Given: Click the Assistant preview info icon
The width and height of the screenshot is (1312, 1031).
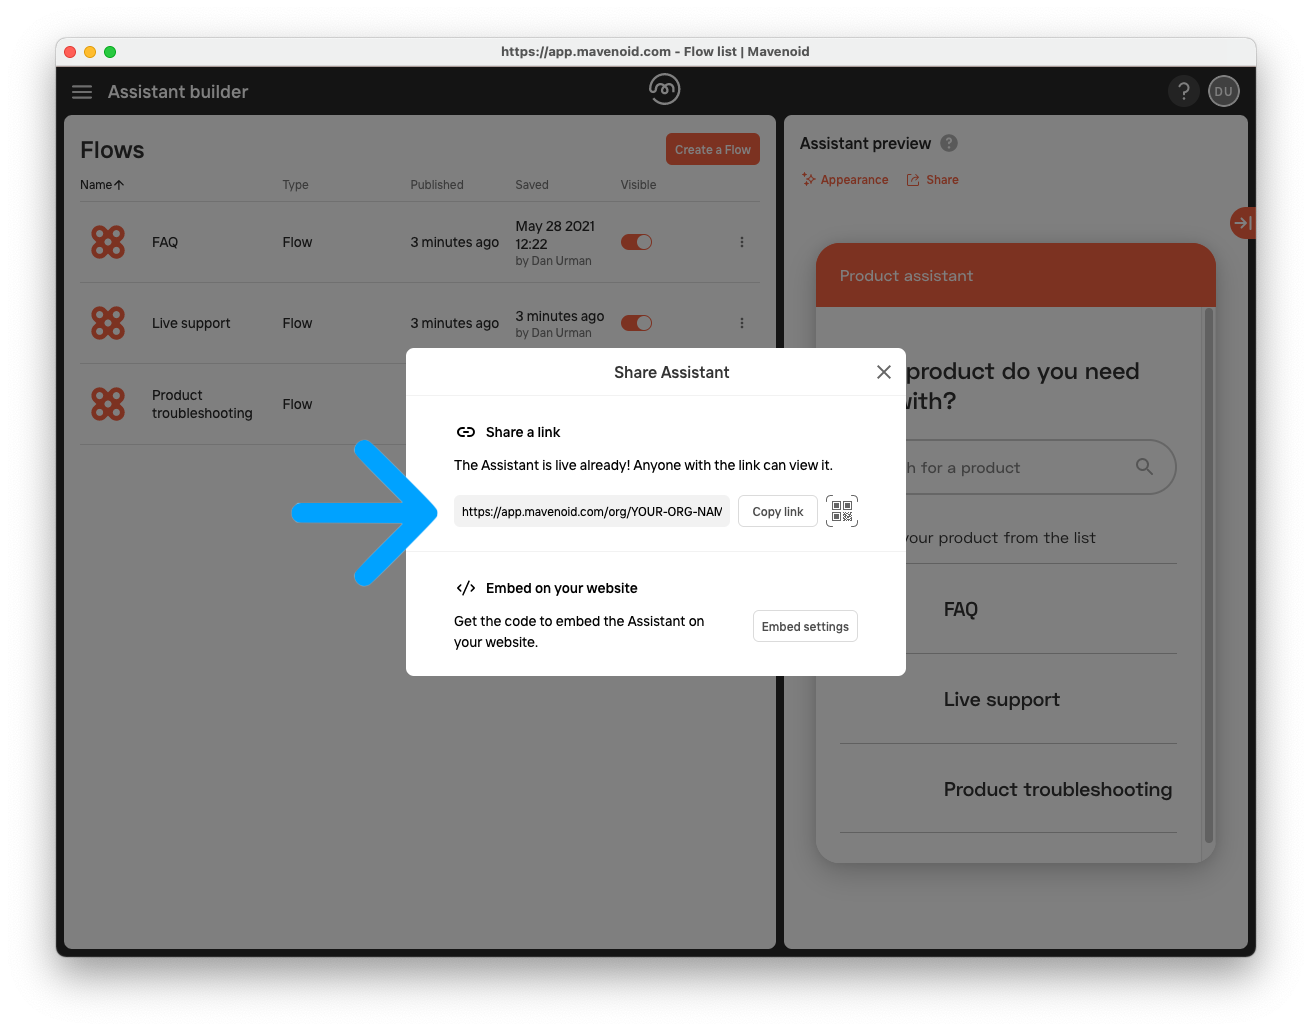Looking at the screenshot, I should (949, 143).
